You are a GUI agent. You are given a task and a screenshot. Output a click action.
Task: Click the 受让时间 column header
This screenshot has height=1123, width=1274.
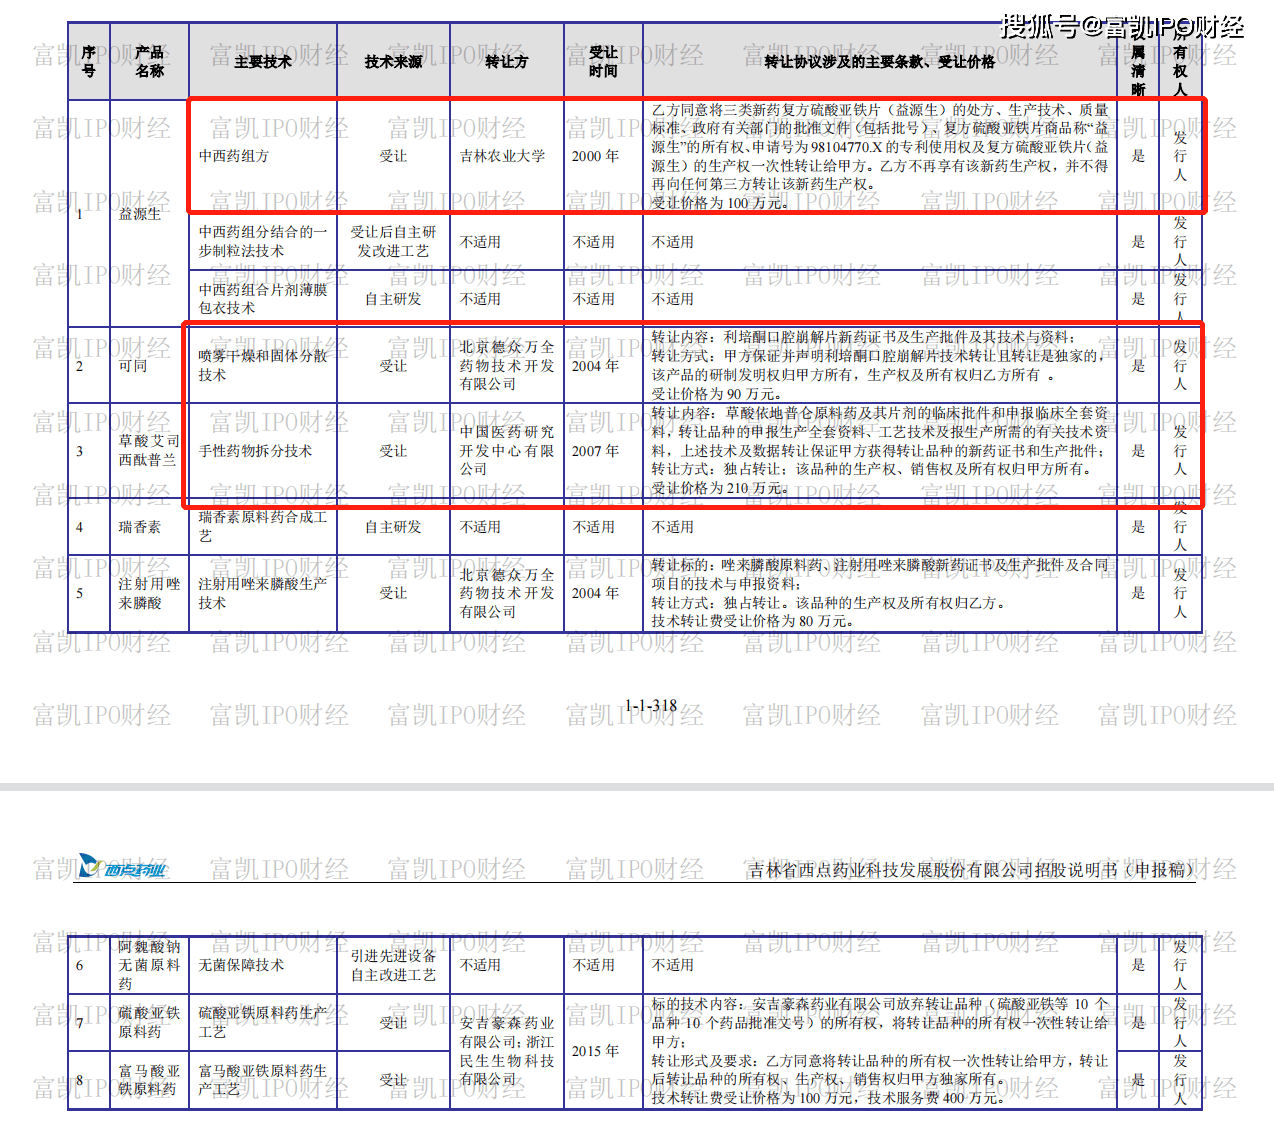pos(603,61)
